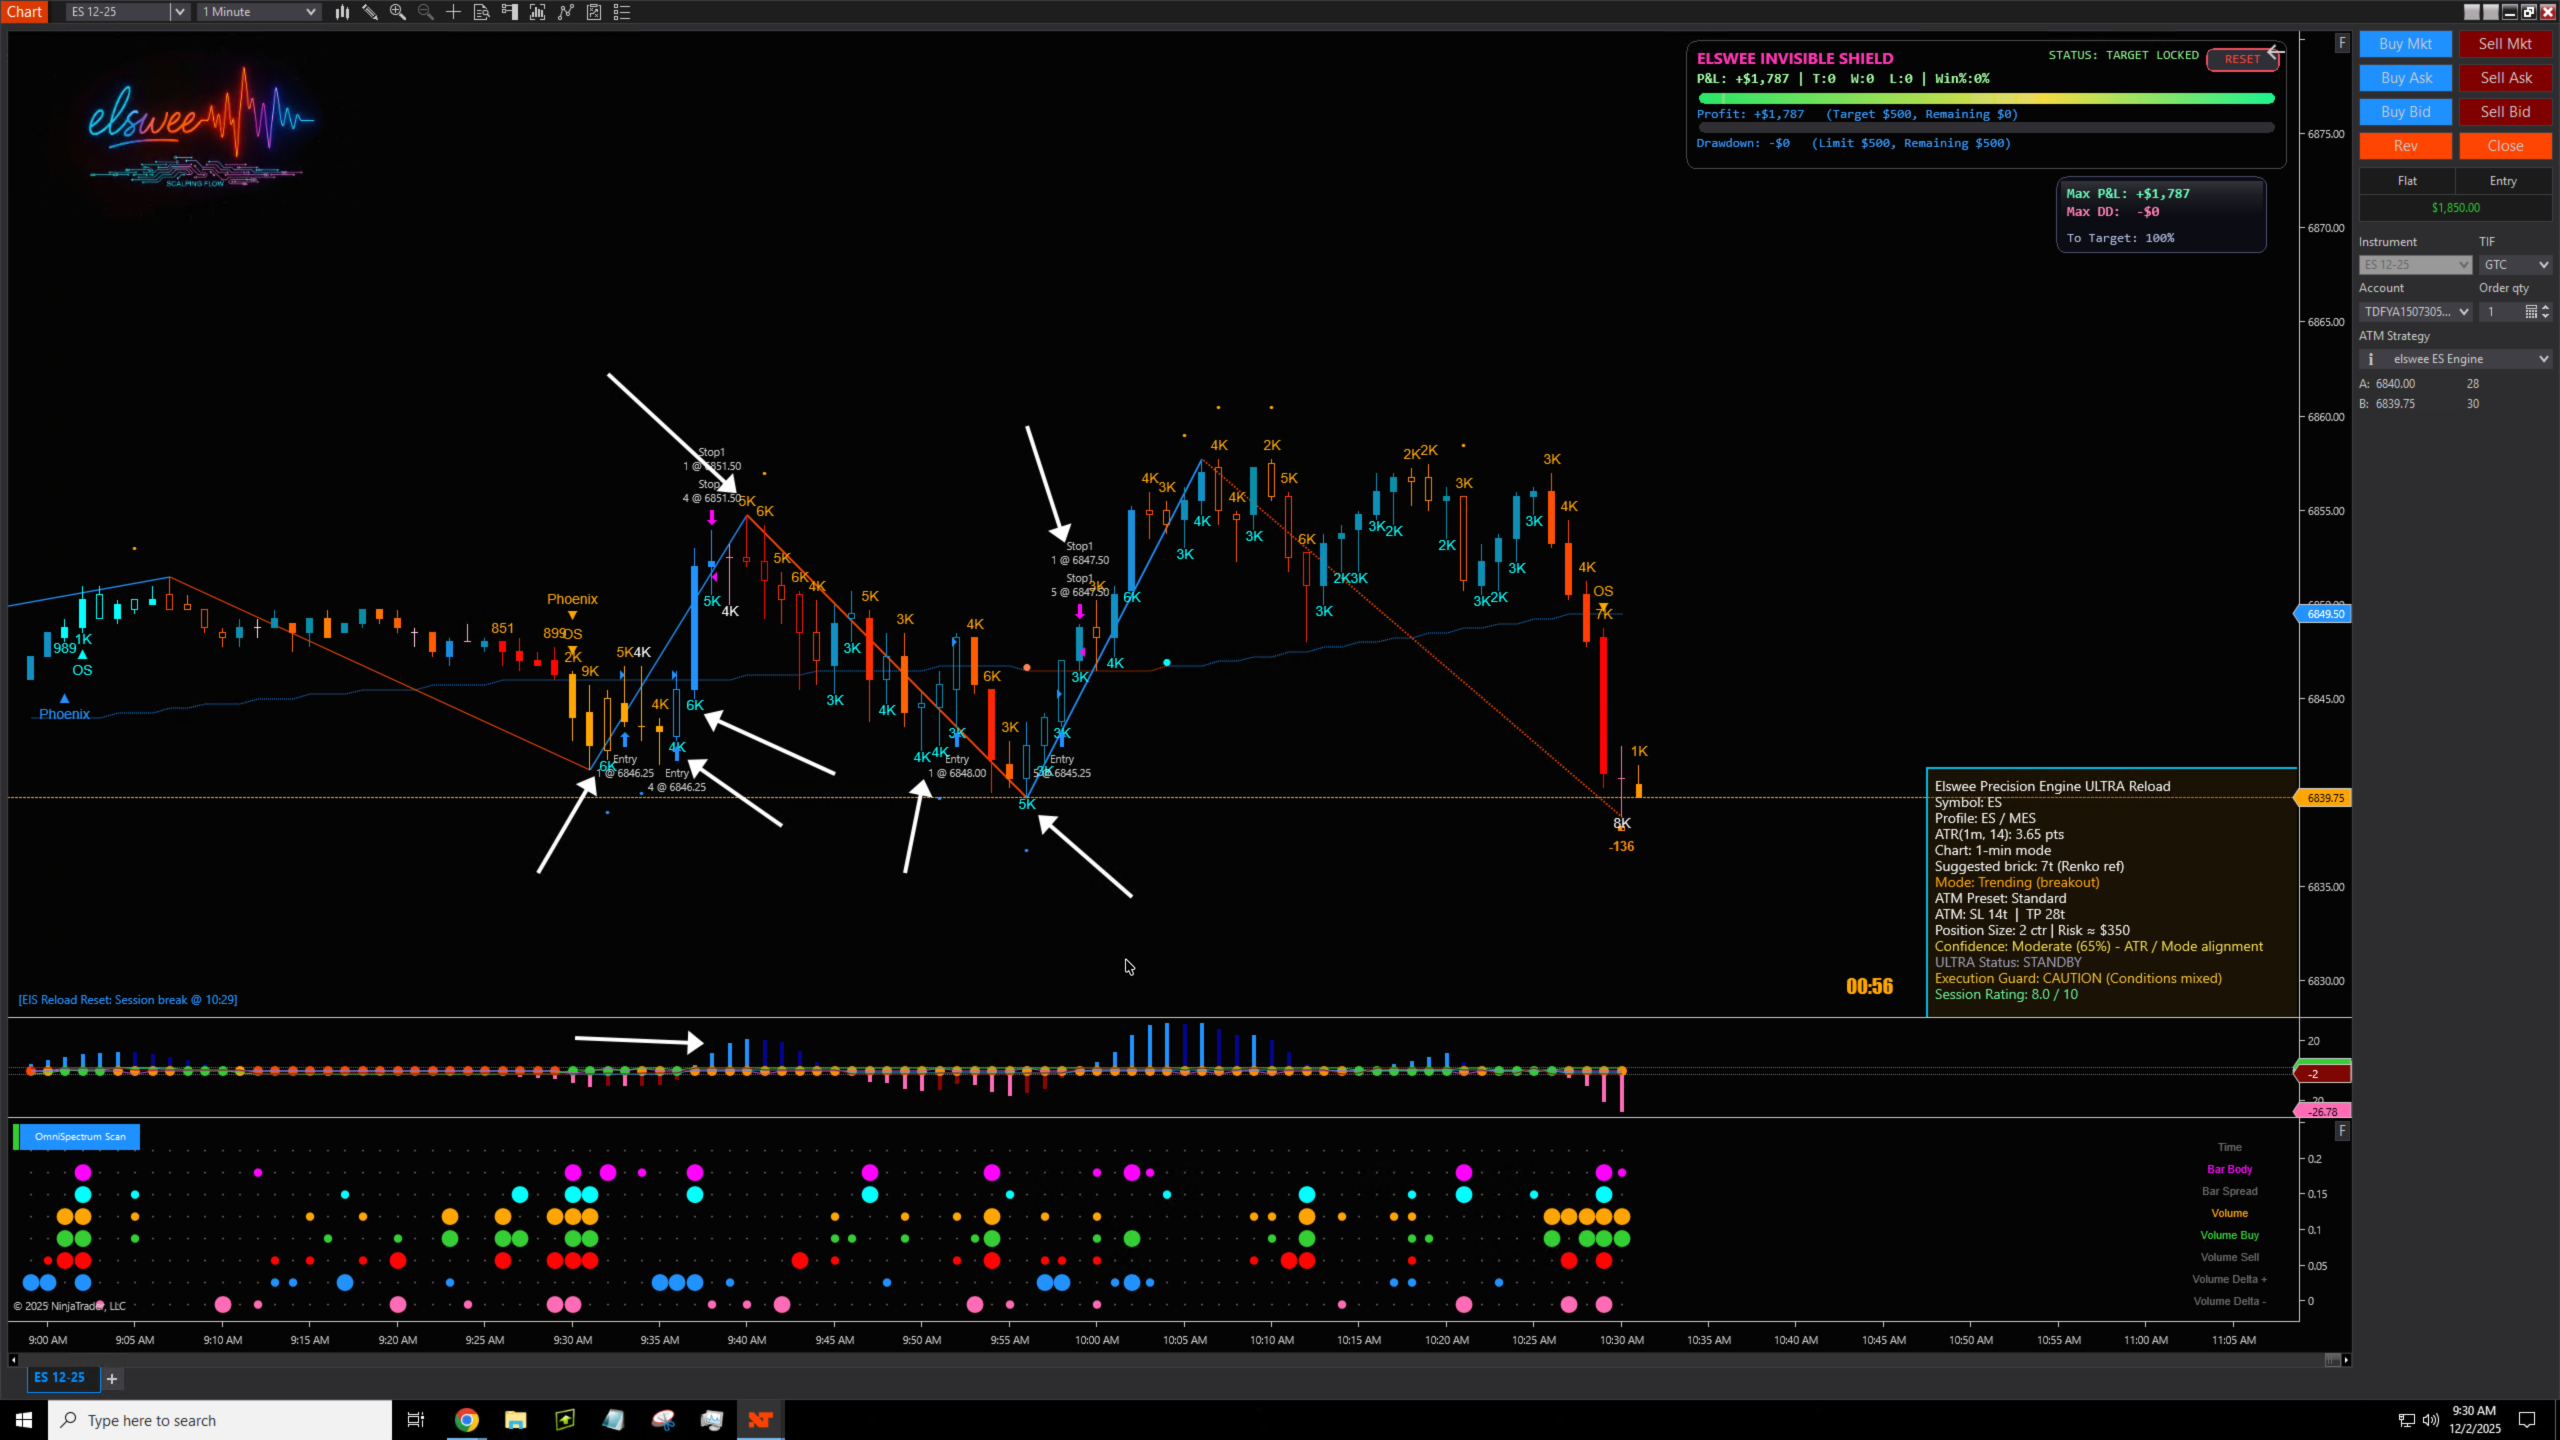Viewport: 2560px width, 1440px height.
Task: Click the zoom in magnifier icon
Action: pyautogui.click(x=398, y=12)
